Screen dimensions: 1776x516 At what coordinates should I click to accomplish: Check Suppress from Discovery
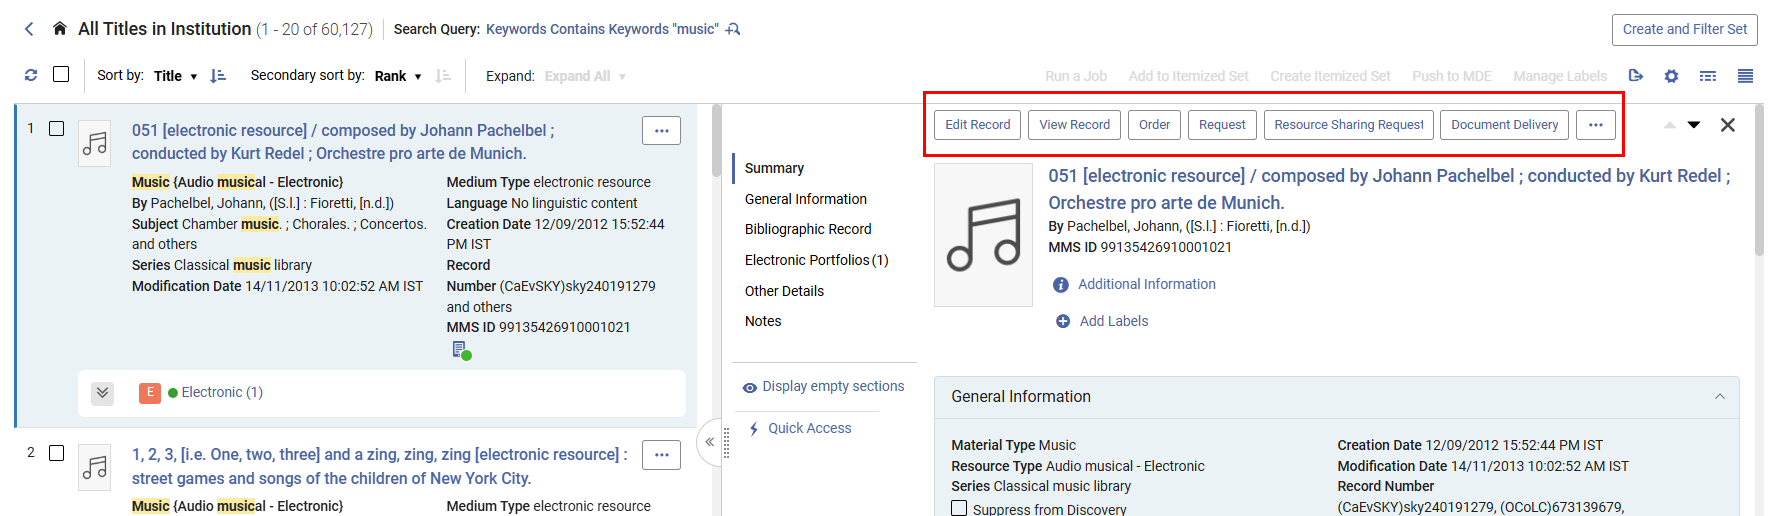960,508
